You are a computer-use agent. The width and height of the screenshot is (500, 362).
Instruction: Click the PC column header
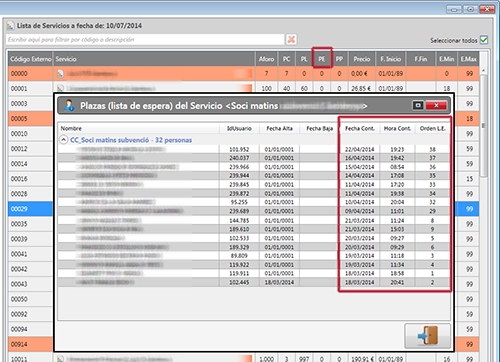[286, 59]
